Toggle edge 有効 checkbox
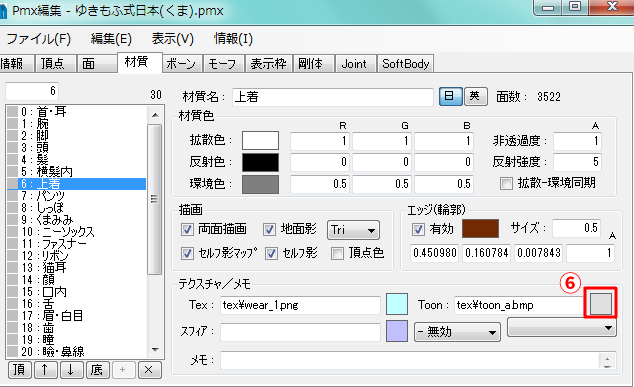The image size is (634, 387). tap(418, 229)
